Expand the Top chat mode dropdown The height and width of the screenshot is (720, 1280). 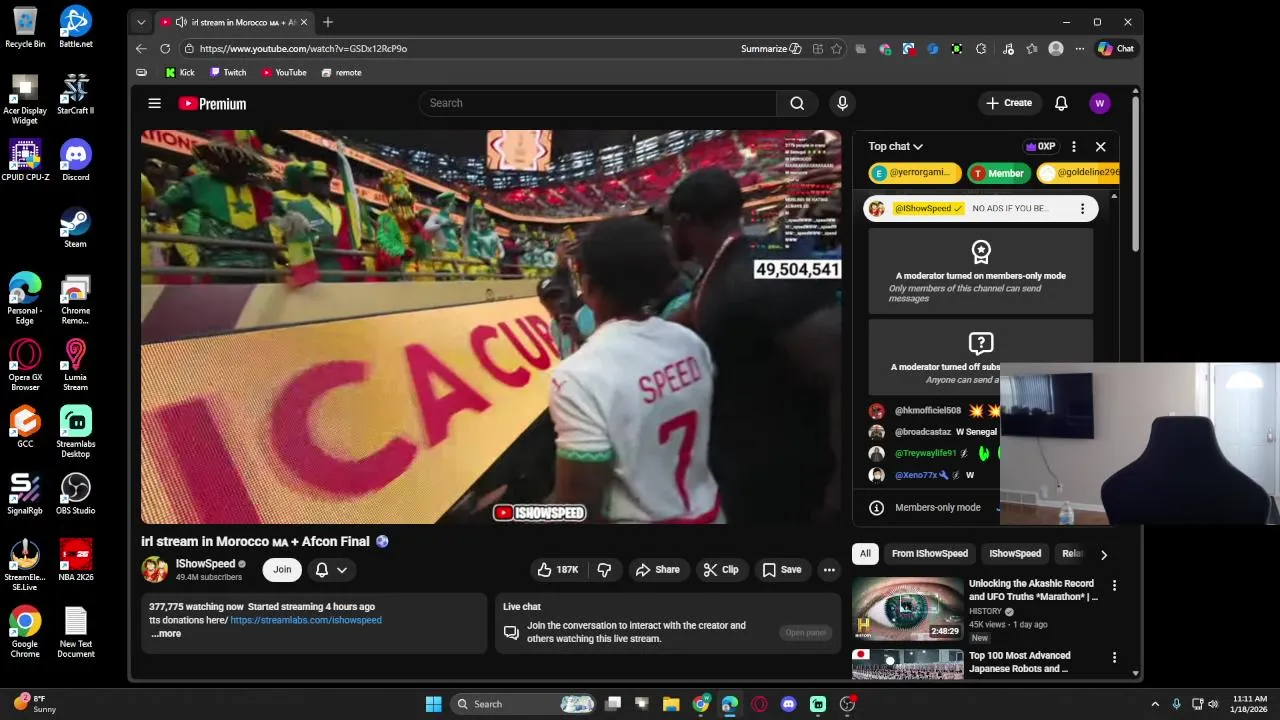(895, 146)
